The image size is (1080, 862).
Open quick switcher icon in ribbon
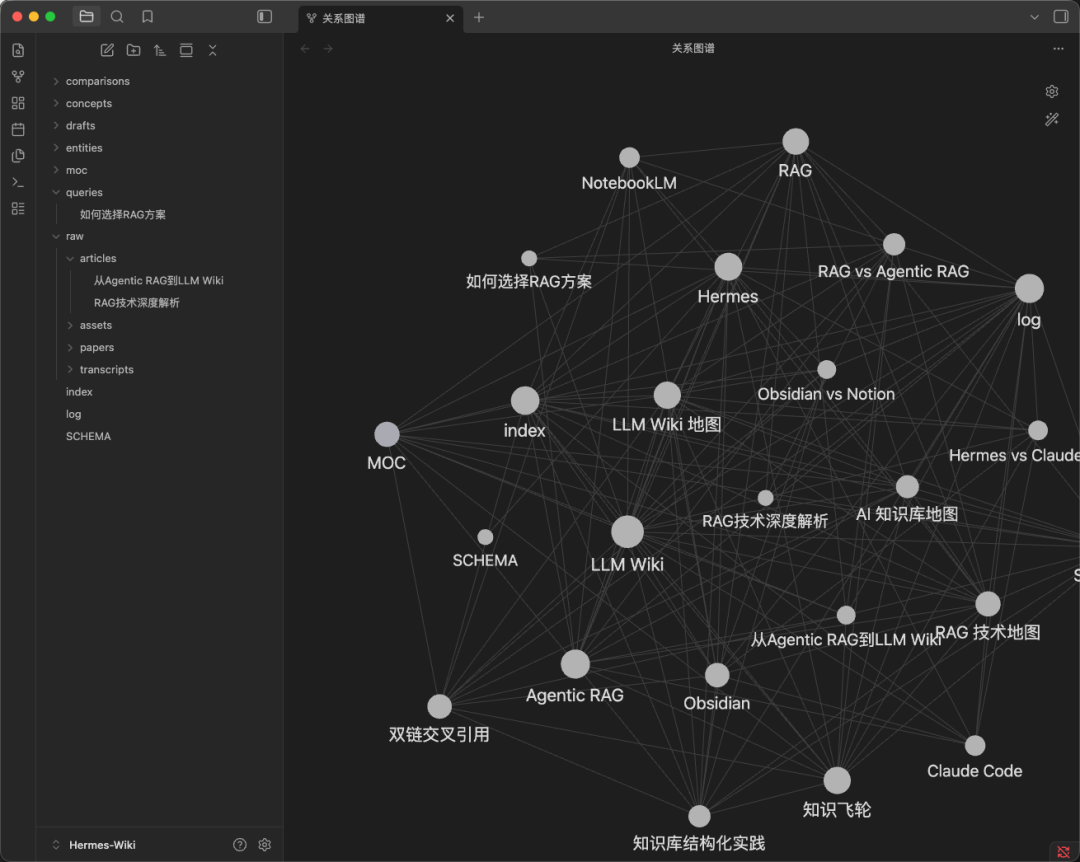pyautogui.click(x=19, y=50)
